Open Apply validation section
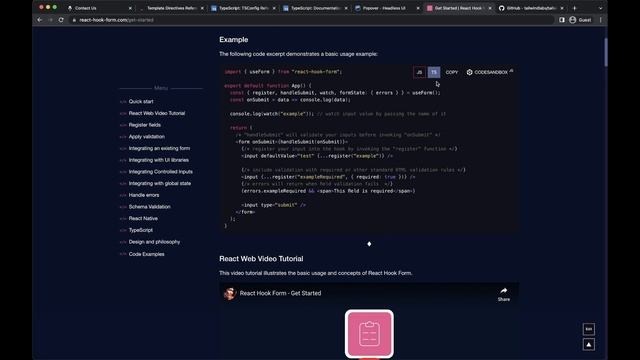Image resolution: width=640 pixels, height=360 pixels. click(x=147, y=137)
